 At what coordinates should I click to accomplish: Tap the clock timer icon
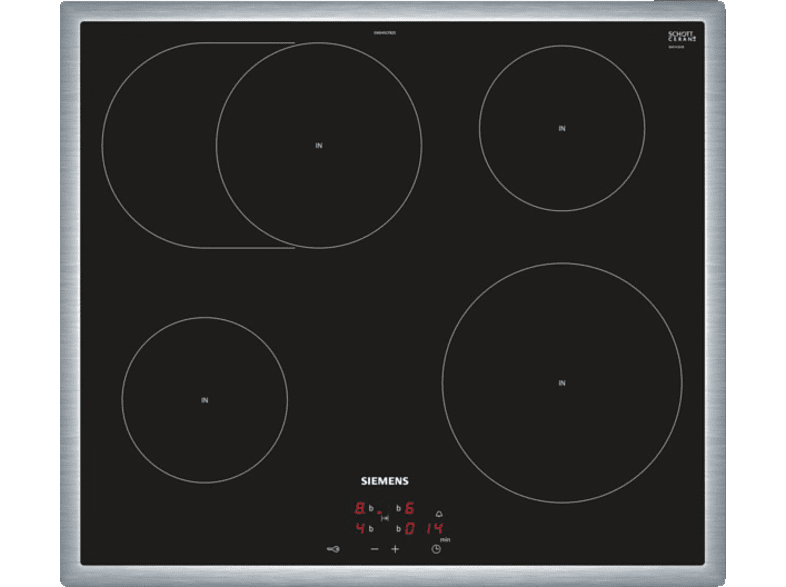coord(436,549)
